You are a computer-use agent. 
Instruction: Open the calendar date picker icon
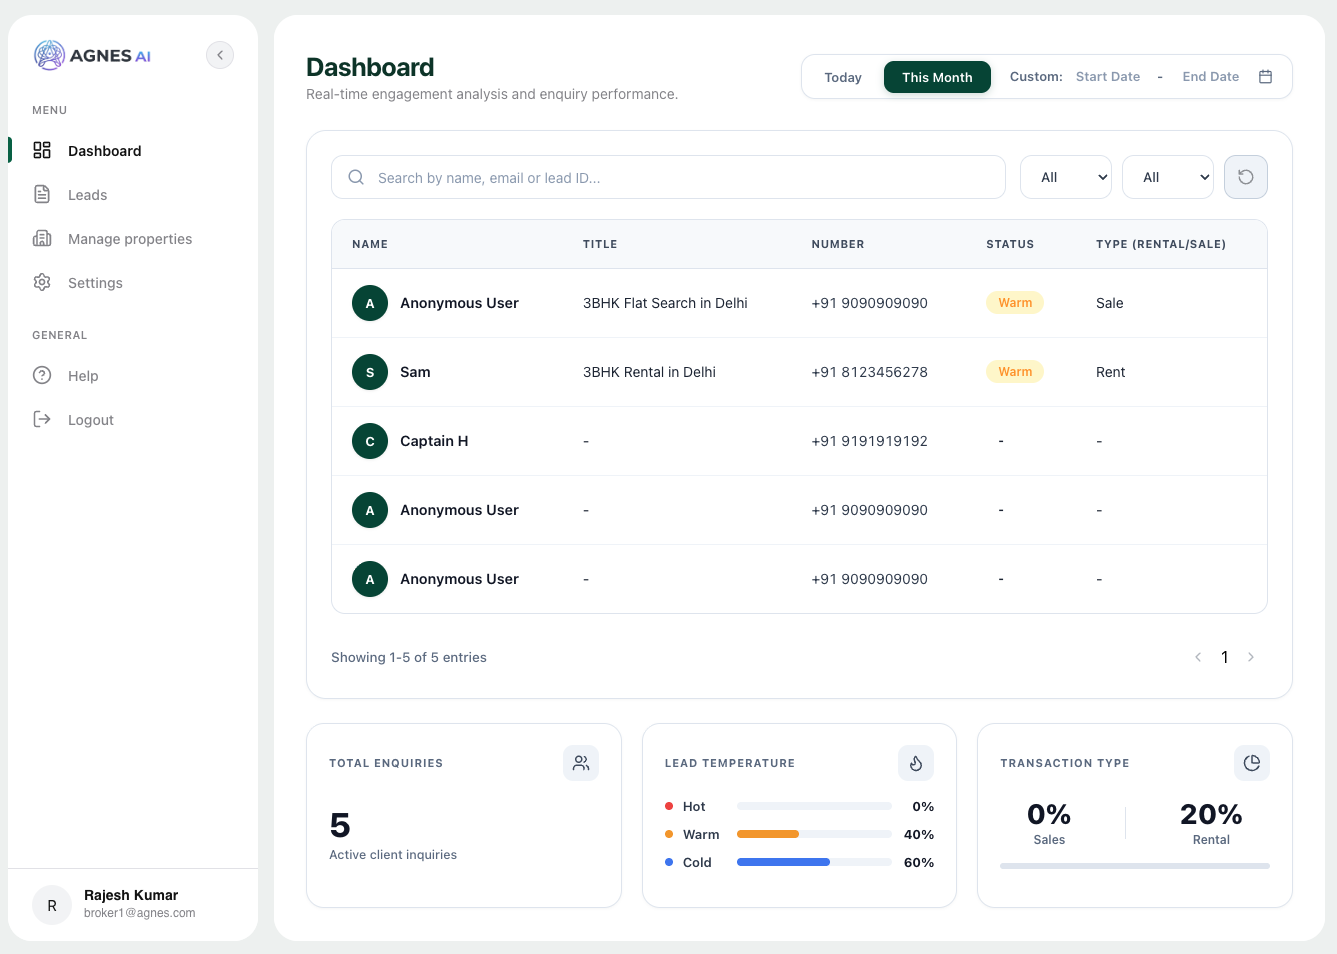click(x=1265, y=77)
